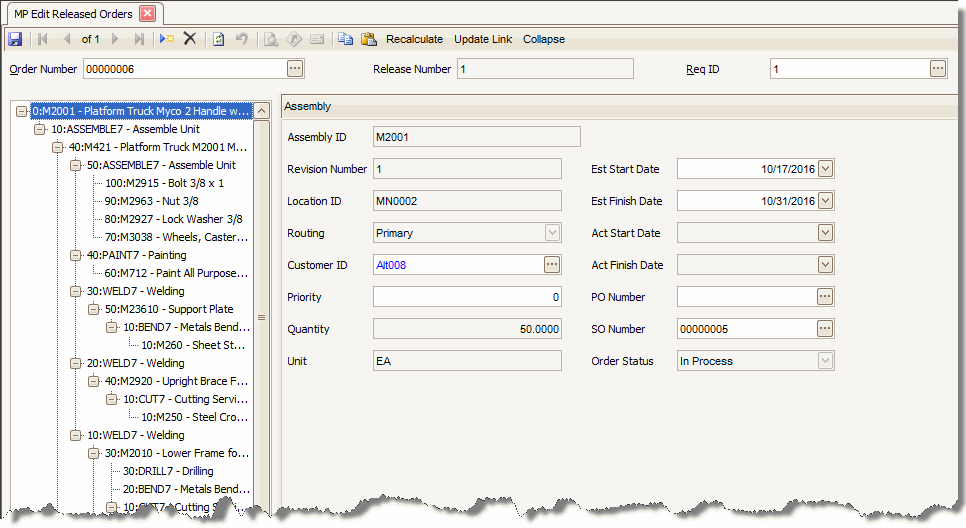Click Update Link in the toolbar
The height and width of the screenshot is (528, 966).
tap(483, 39)
